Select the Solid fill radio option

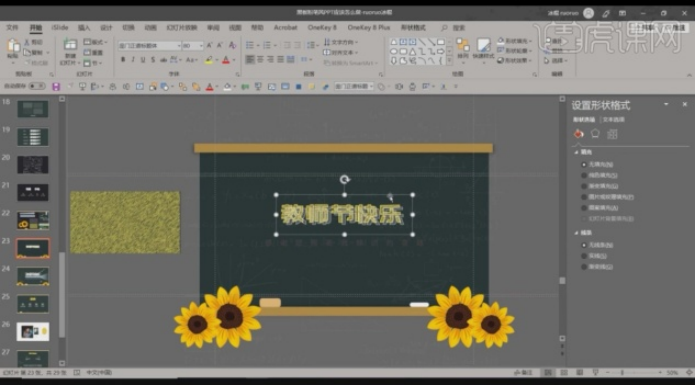(x=584, y=175)
